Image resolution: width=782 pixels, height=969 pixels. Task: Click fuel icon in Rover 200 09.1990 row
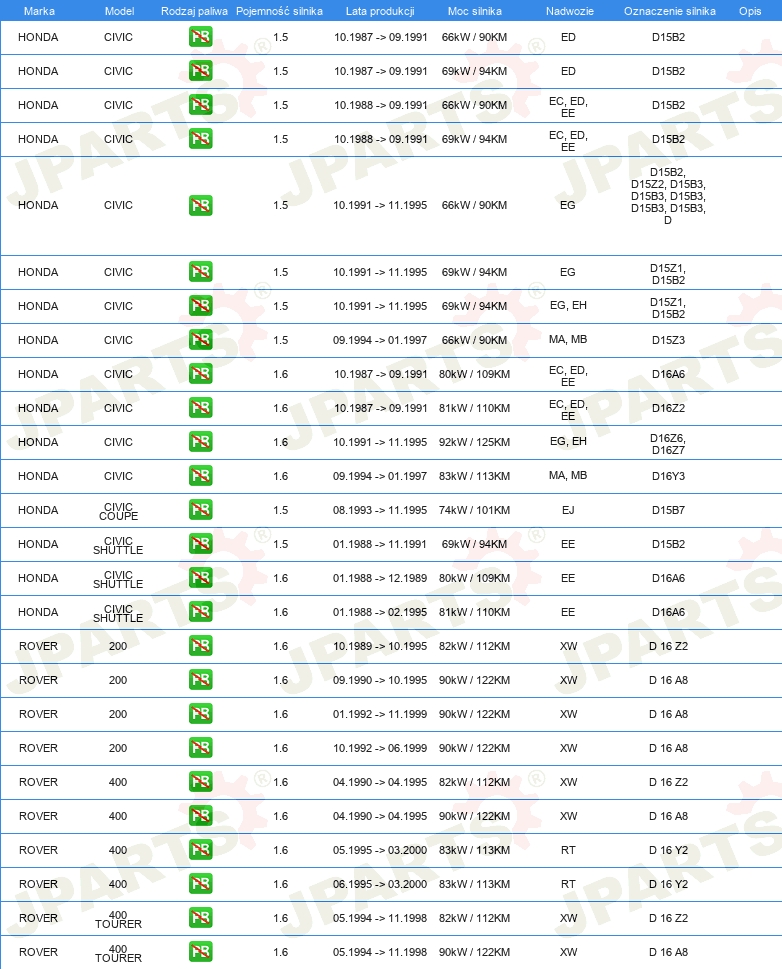coord(200,680)
